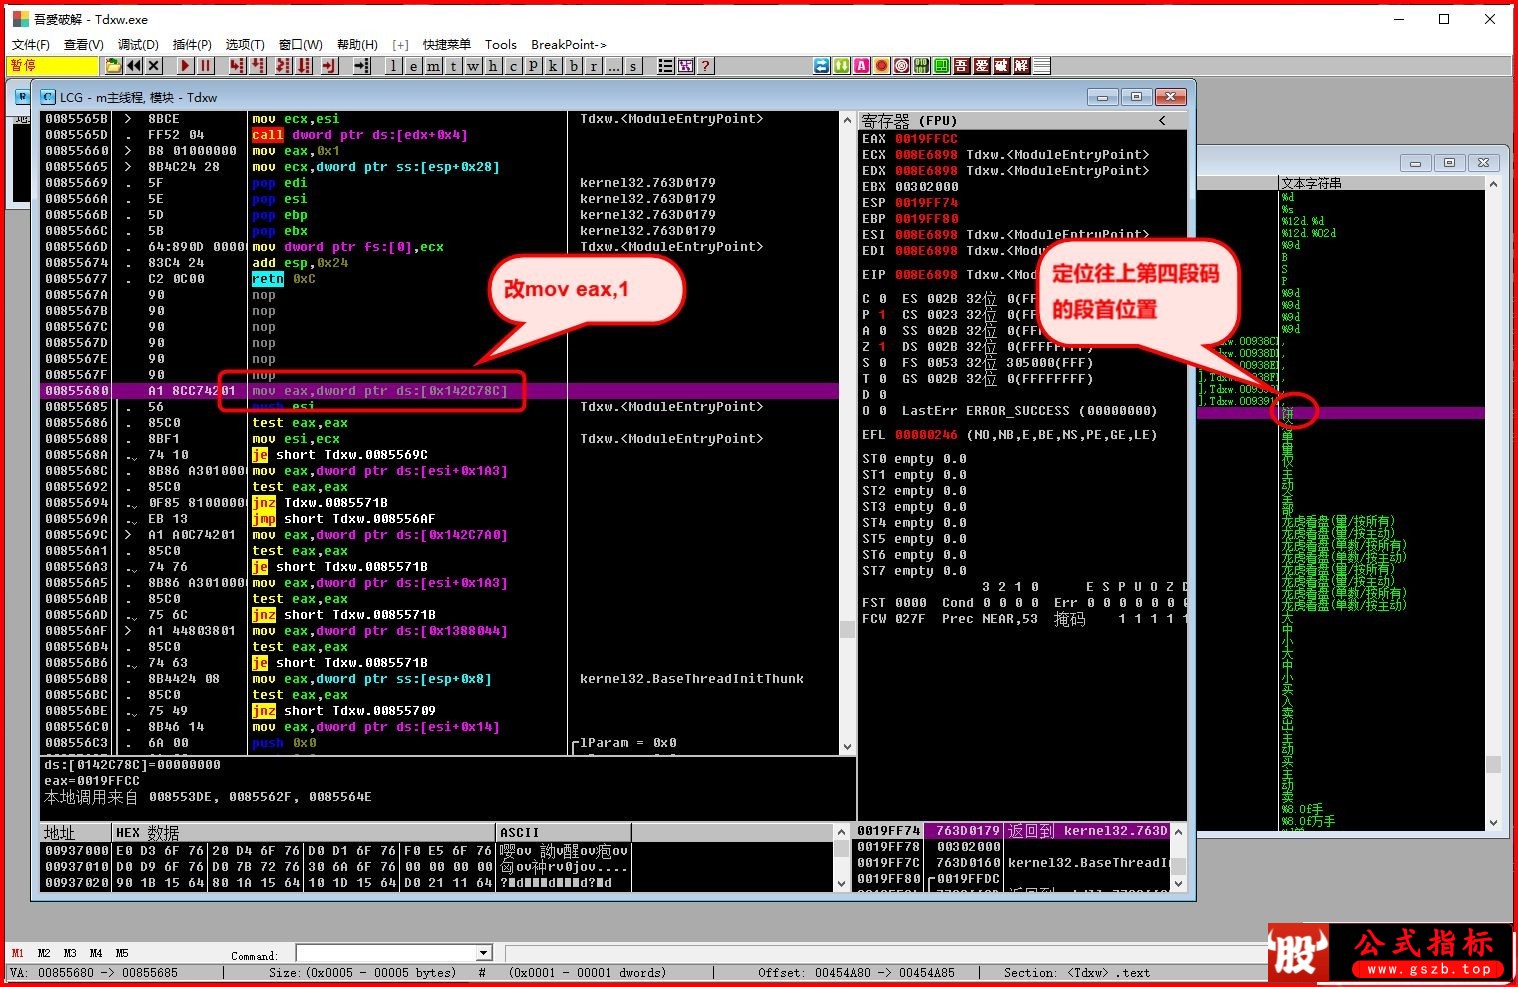Restart the program with the rewind icon

point(134,66)
